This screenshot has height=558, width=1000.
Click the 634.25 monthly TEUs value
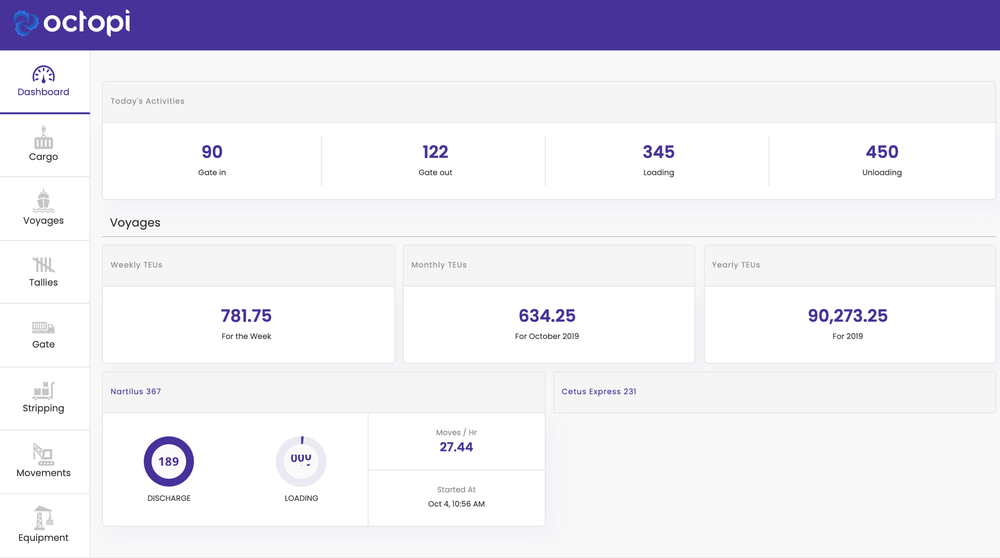(547, 316)
